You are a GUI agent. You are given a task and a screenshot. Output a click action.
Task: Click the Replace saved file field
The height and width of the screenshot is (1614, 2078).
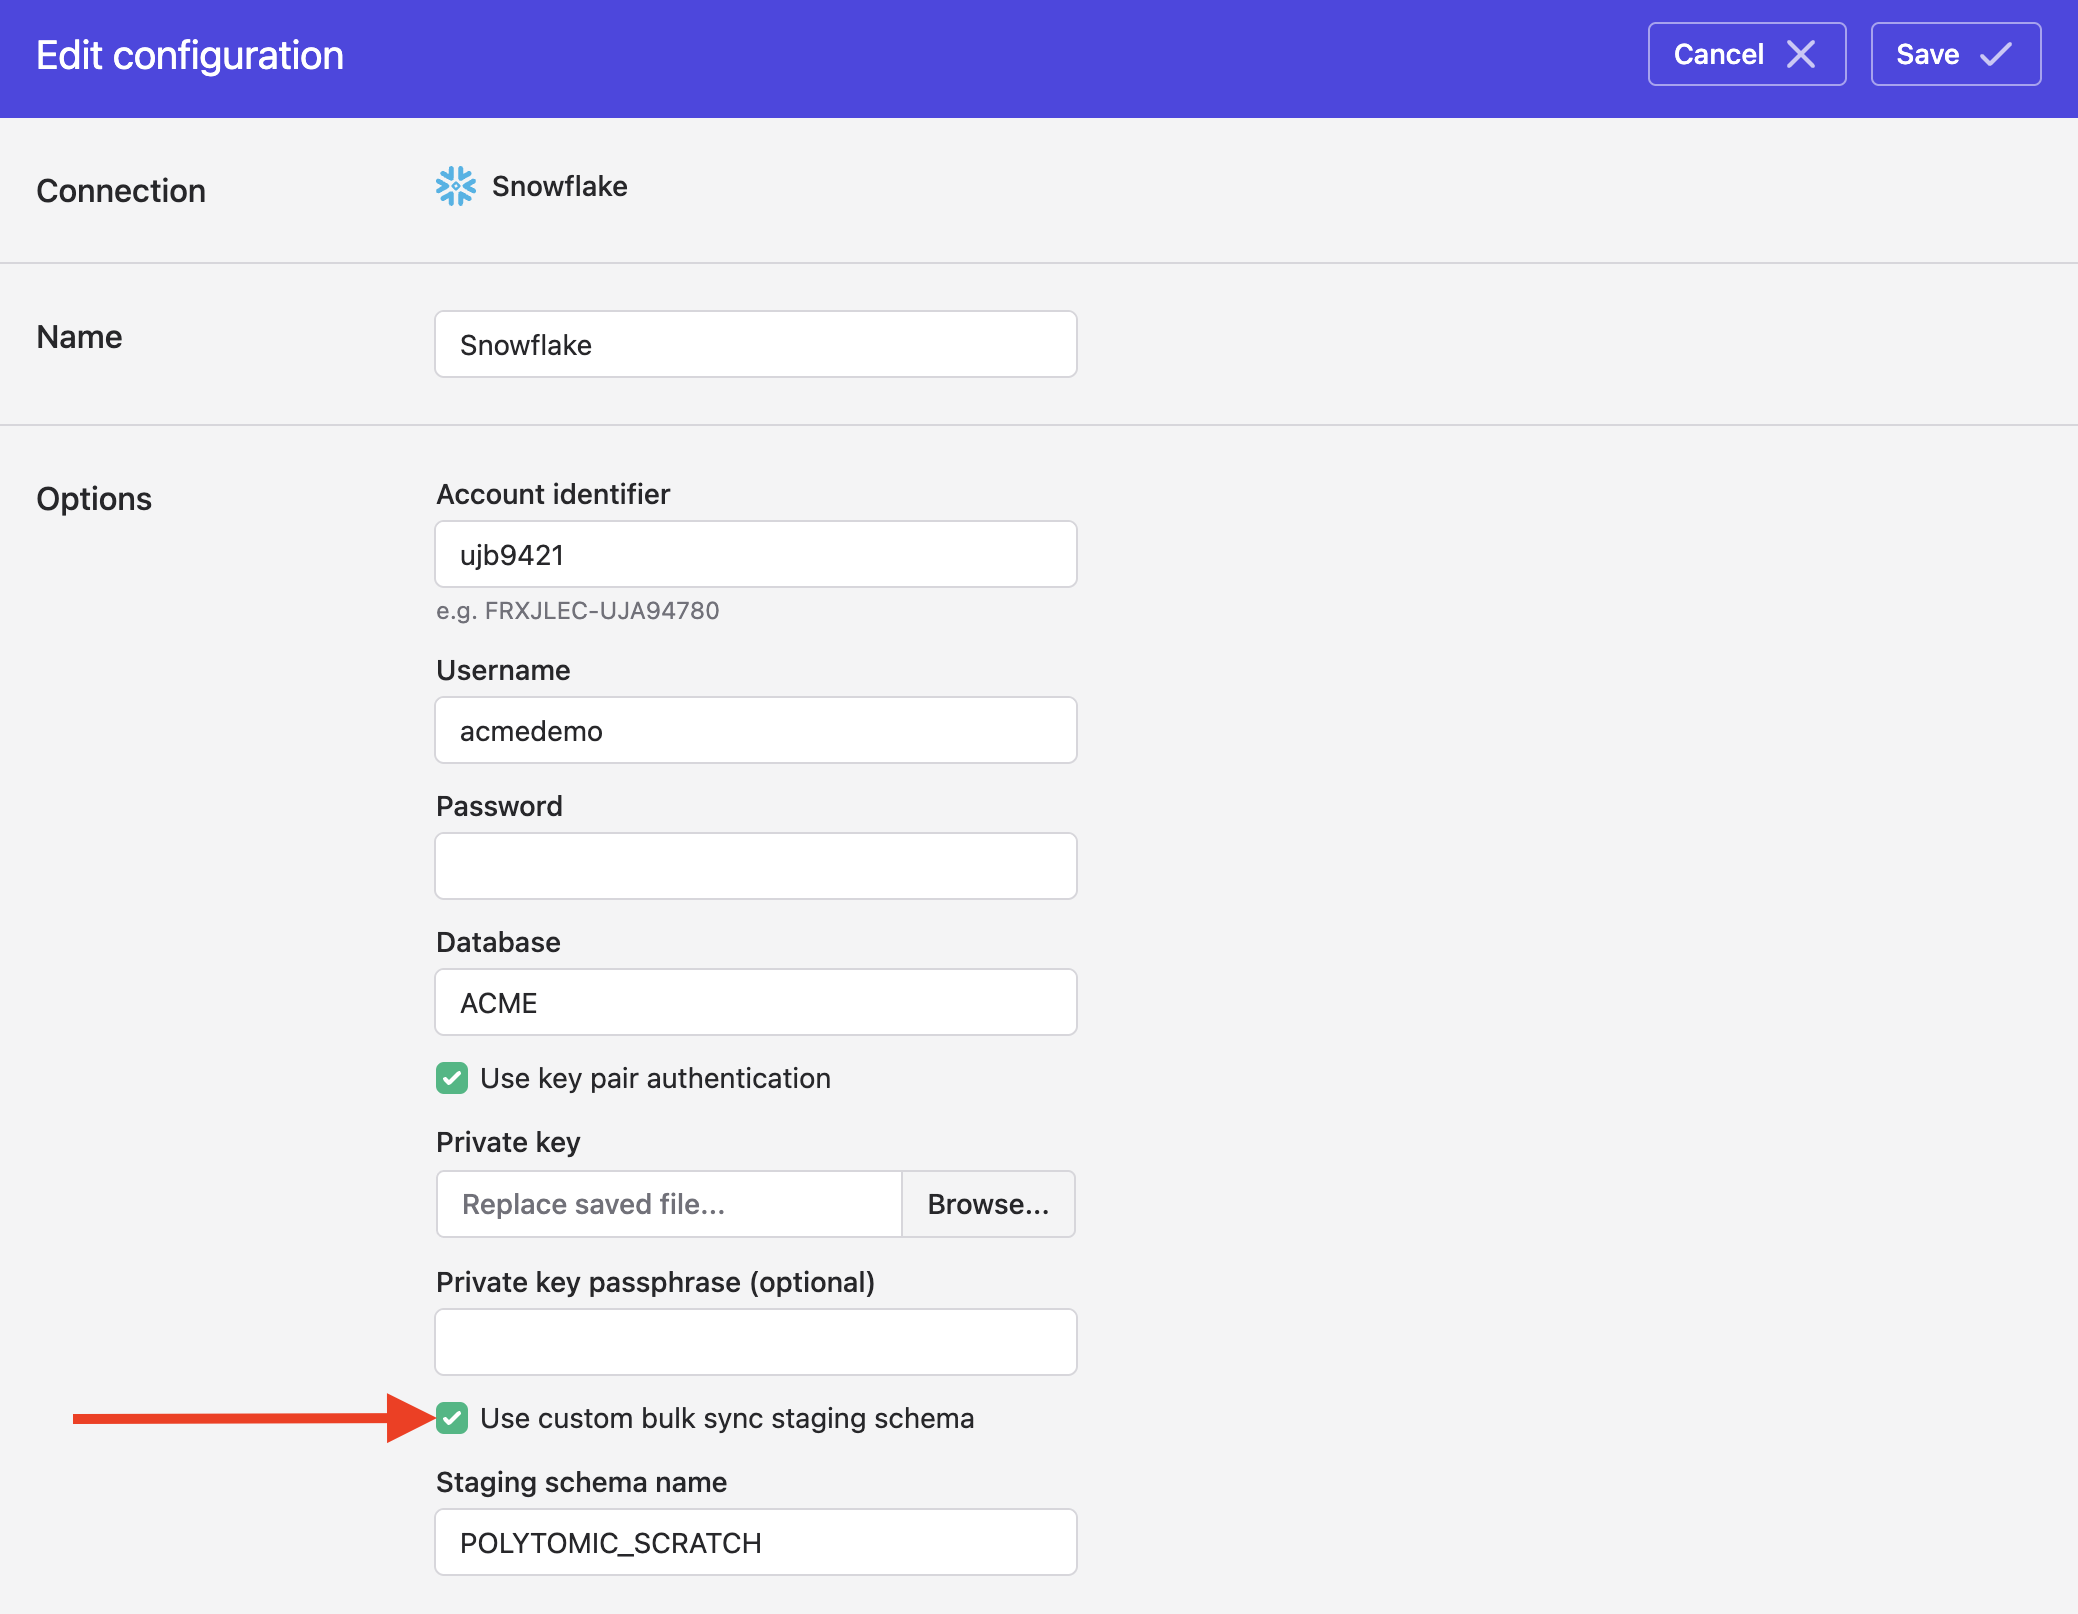click(669, 1204)
